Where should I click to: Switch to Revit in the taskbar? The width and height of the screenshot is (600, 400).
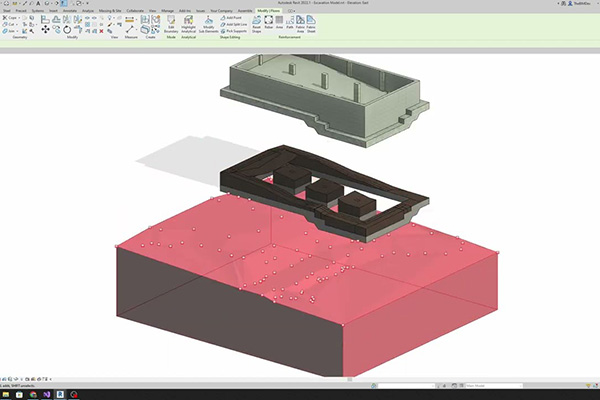[x=60, y=394]
